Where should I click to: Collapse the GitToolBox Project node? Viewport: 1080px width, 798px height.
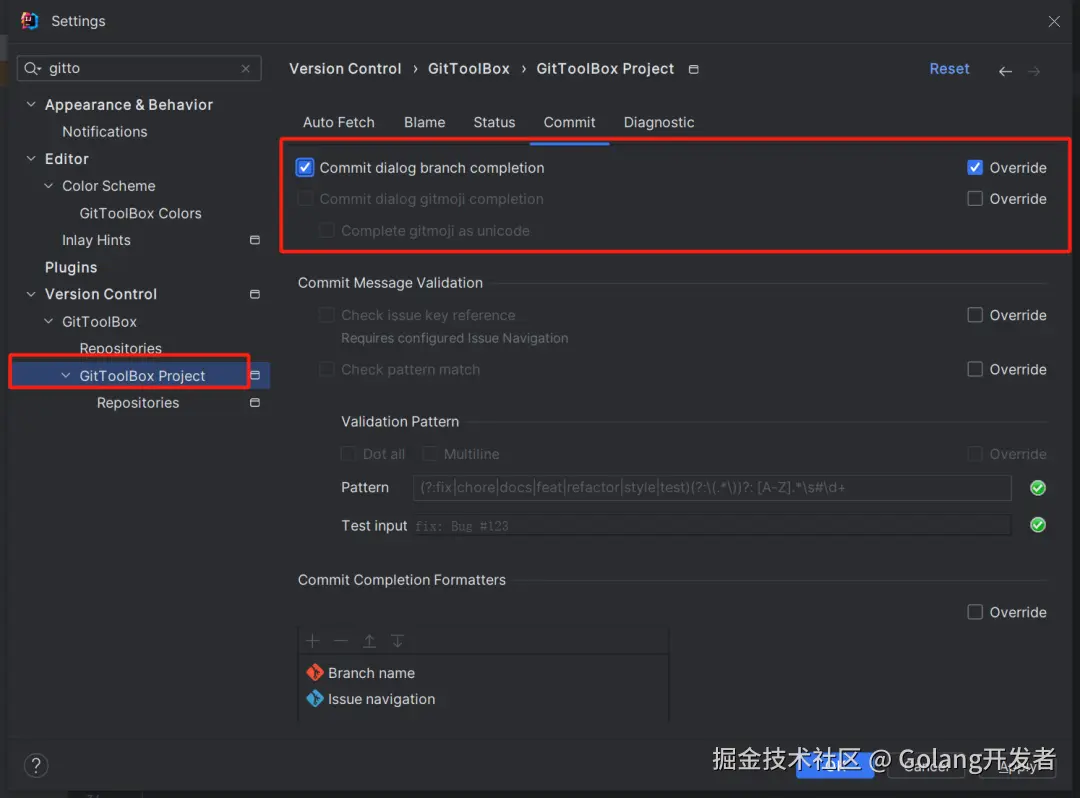click(x=65, y=376)
